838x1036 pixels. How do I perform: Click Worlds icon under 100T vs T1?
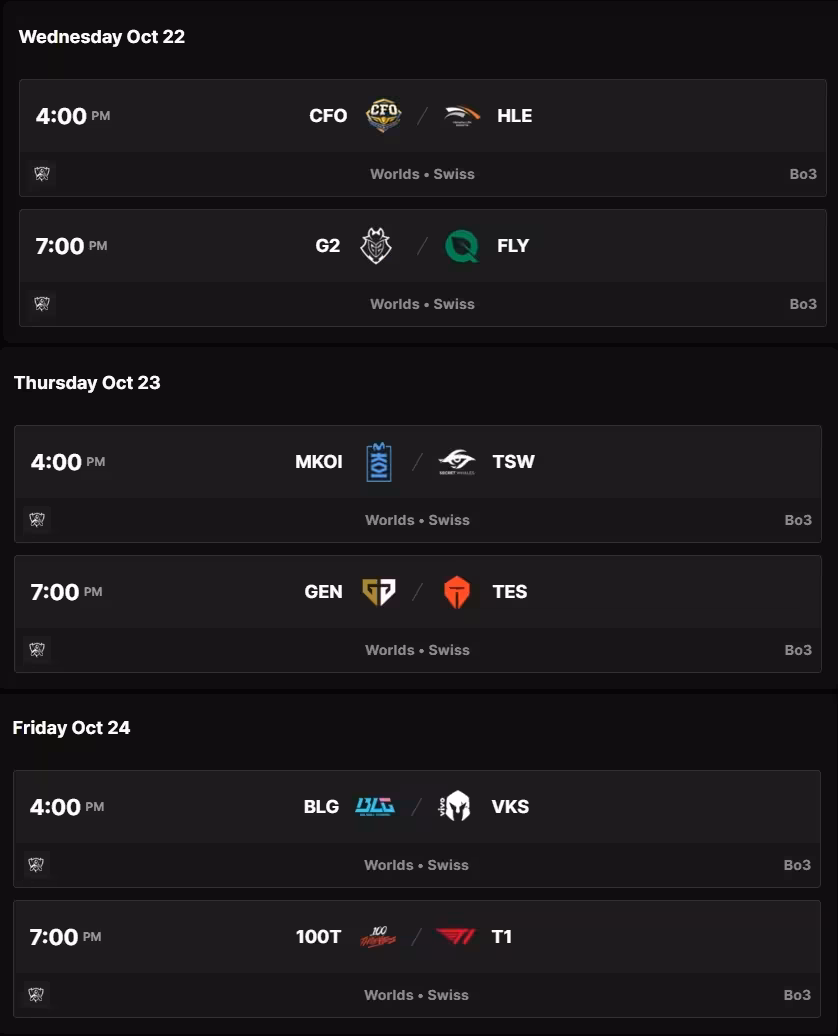36,995
